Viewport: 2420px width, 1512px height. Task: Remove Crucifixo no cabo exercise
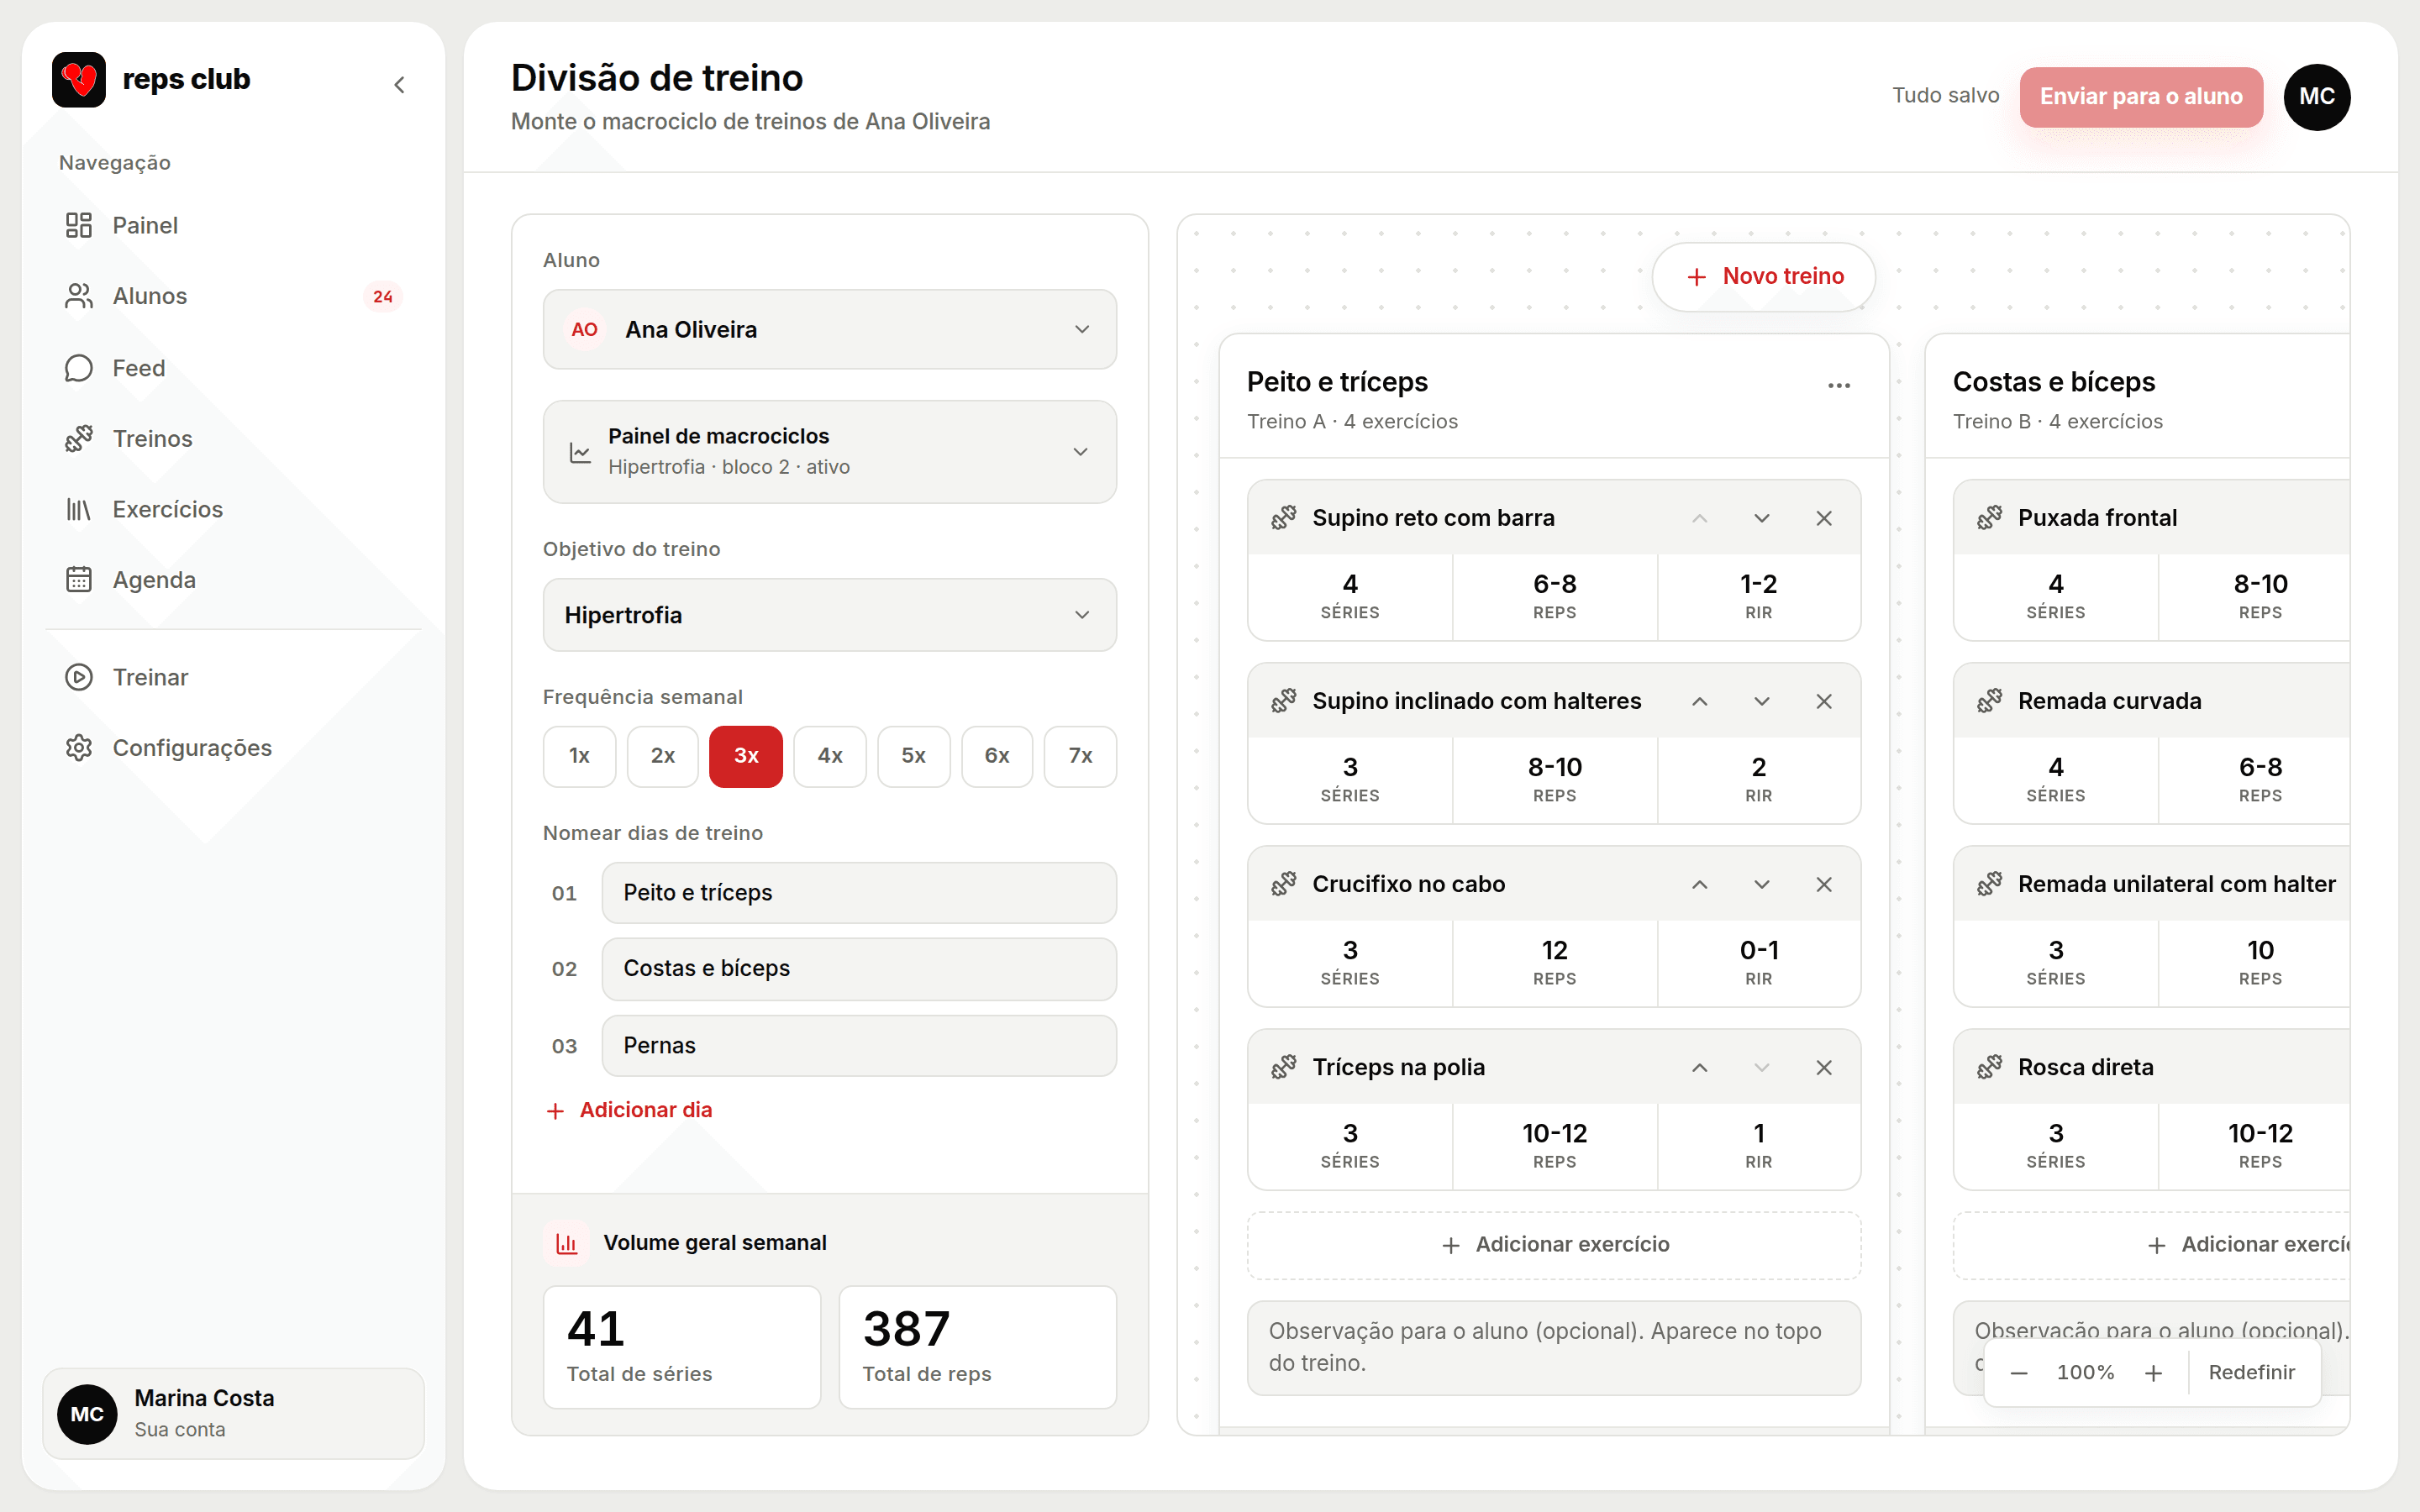point(1824,884)
